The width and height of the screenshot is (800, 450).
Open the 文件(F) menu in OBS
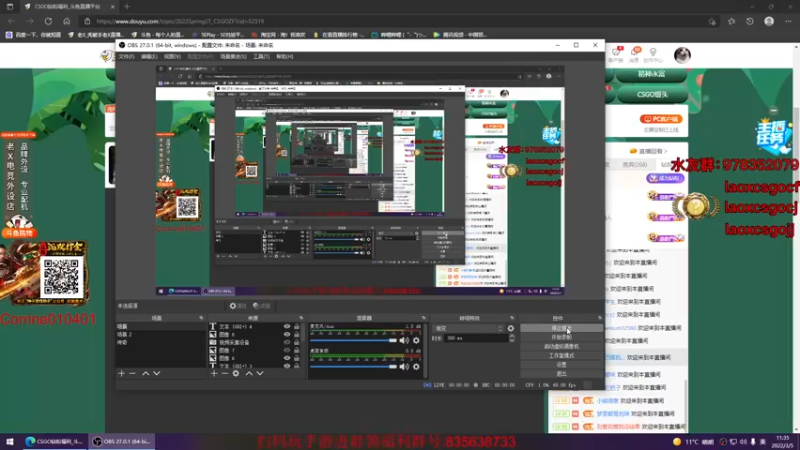pyautogui.click(x=127, y=57)
